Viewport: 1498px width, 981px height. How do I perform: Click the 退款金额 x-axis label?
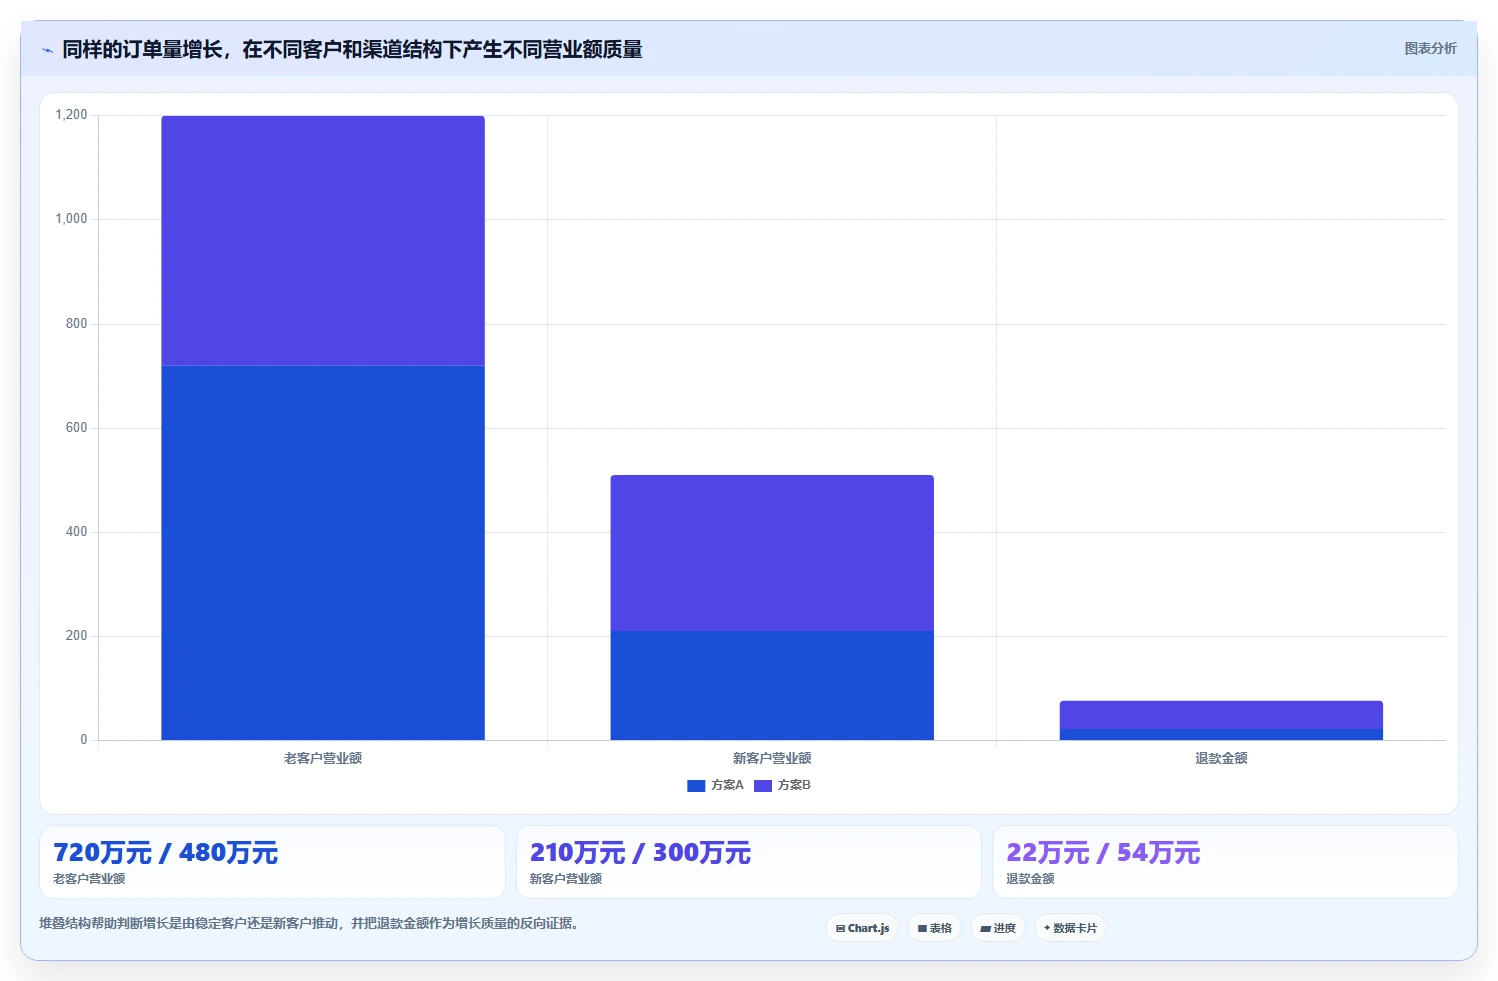pos(1221,758)
